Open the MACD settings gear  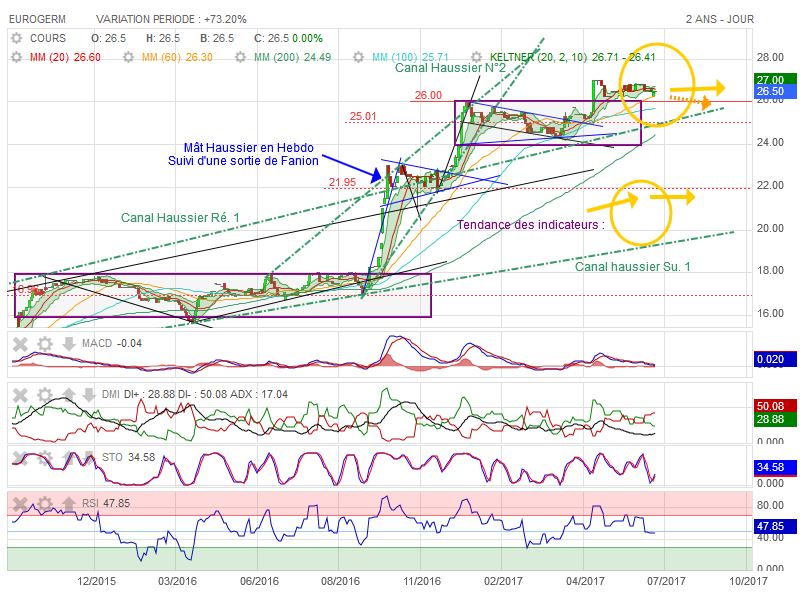[x=45, y=344]
